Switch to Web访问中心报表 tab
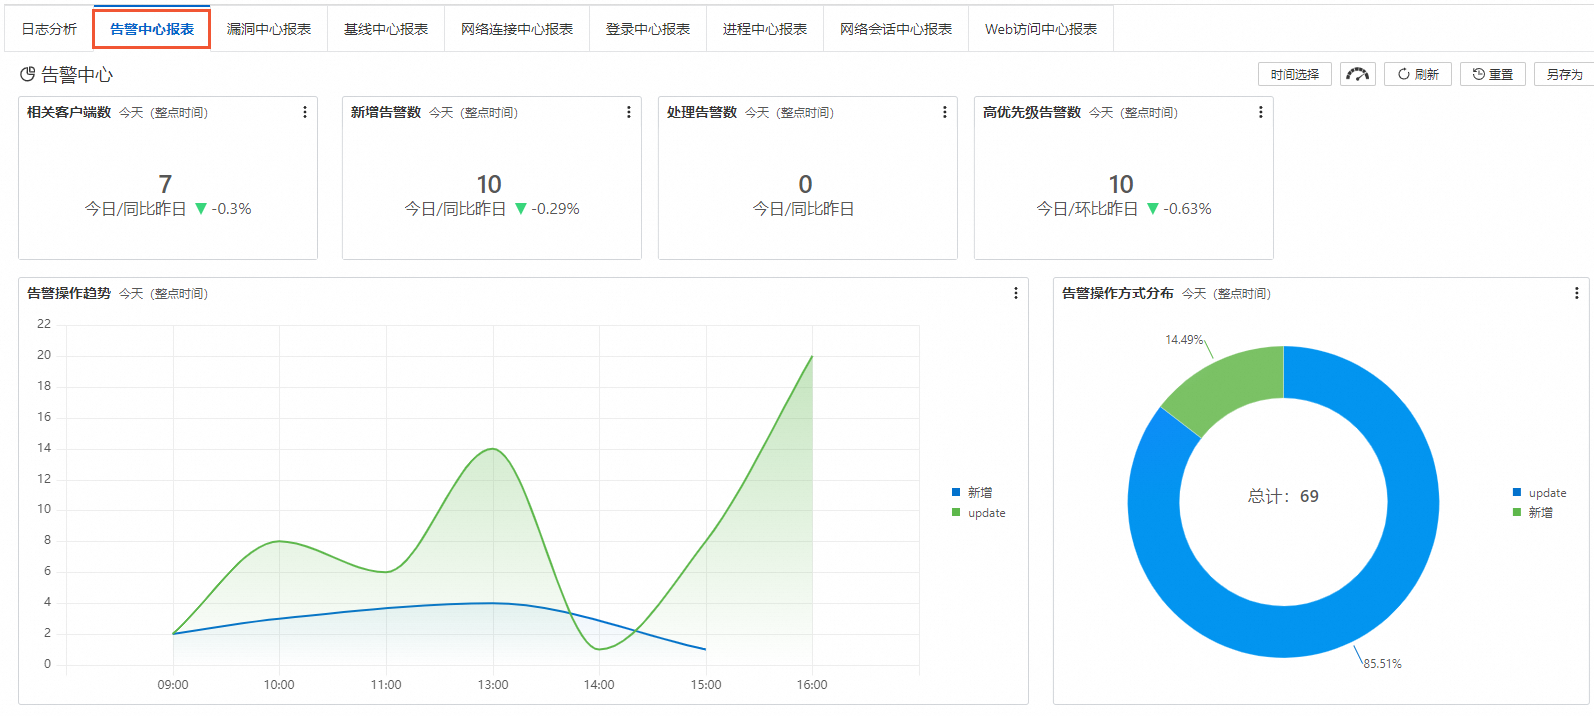This screenshot has height=716, width=1594. point(1041,29)
